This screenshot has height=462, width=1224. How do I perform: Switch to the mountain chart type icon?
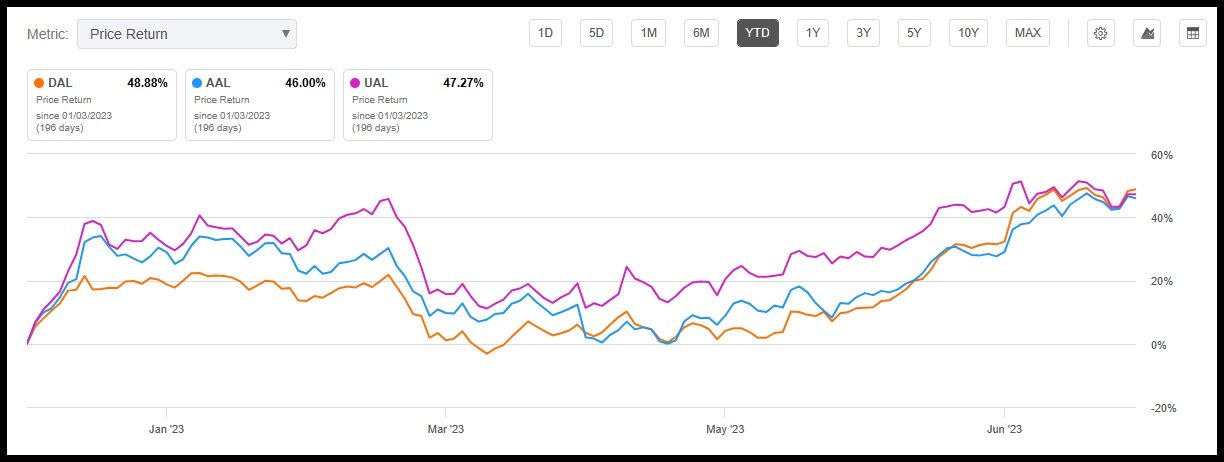coord(1148,33)
